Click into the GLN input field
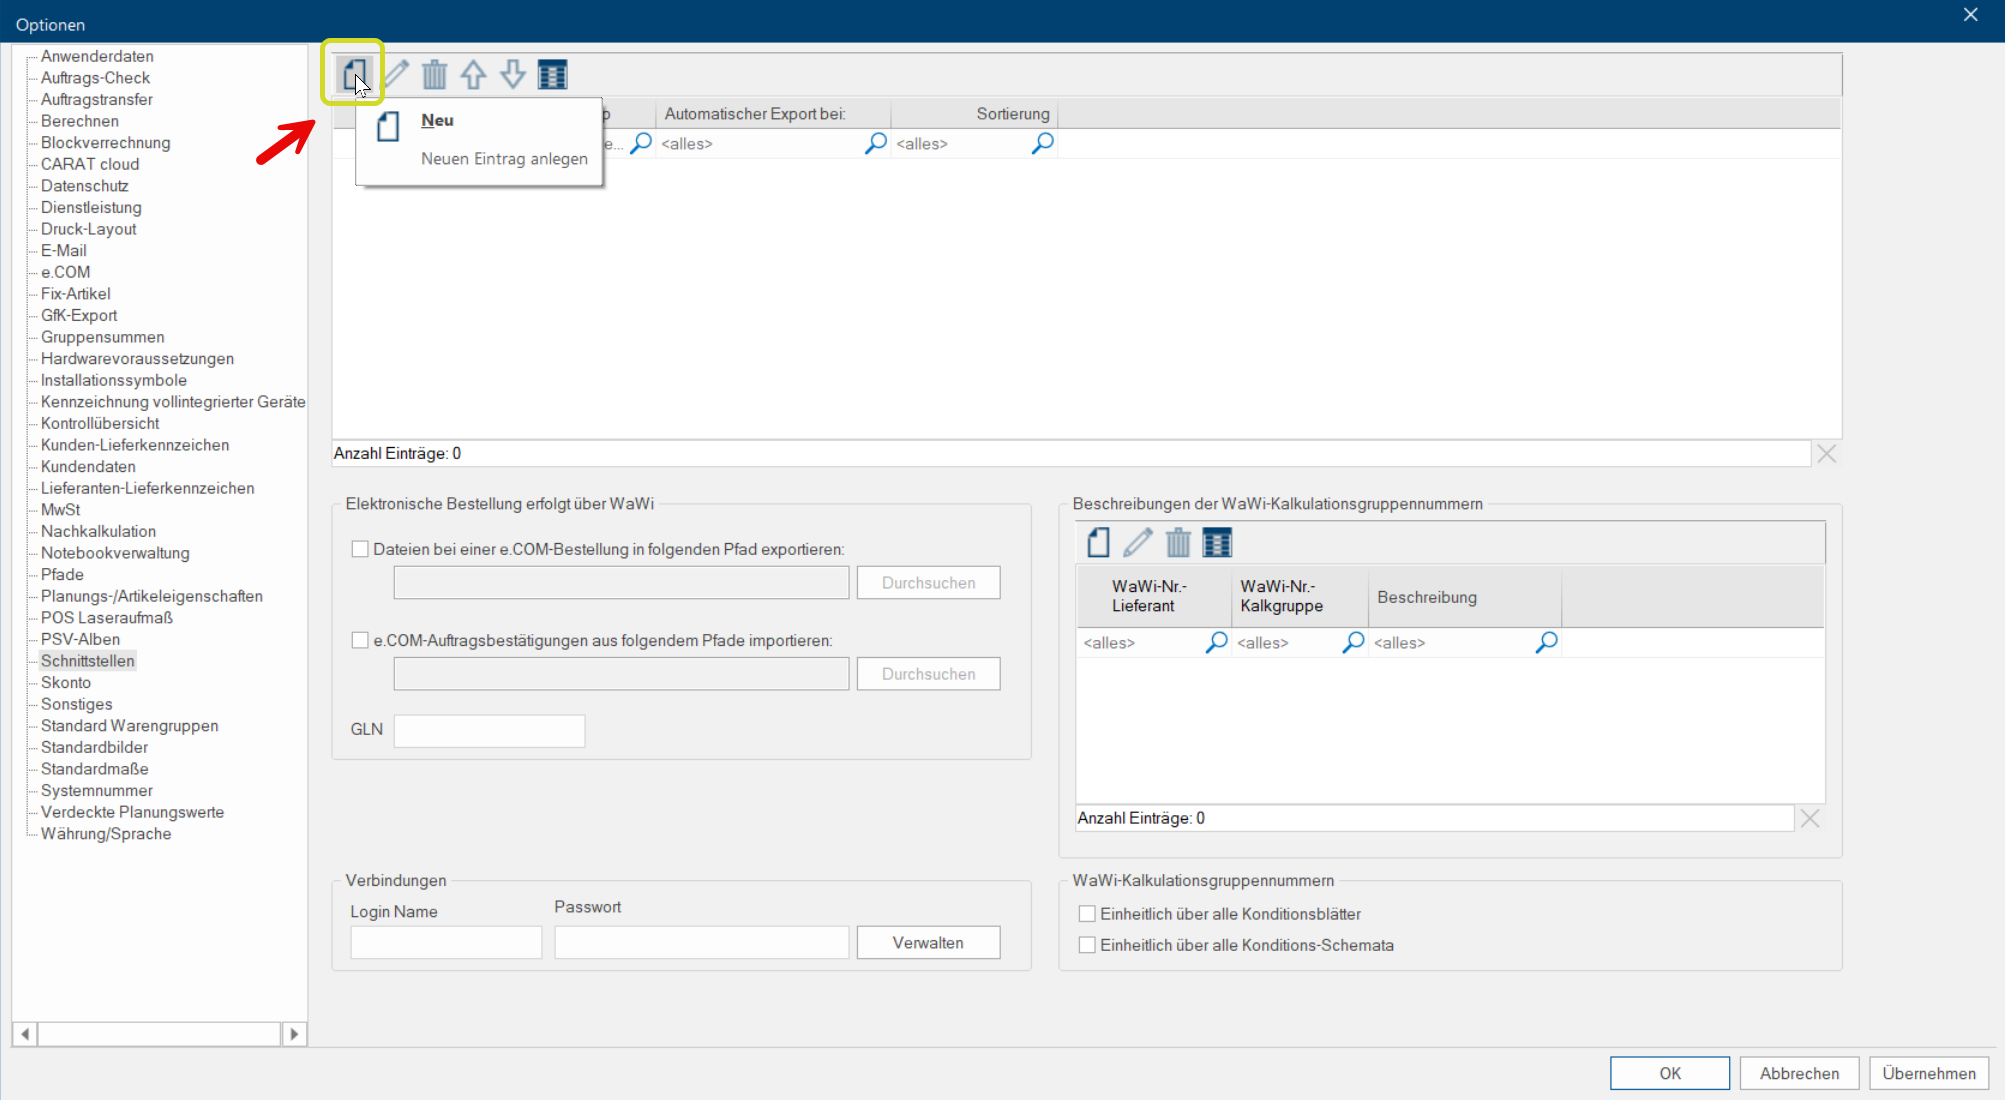This screenshot has height=1100, width=2005. [x=489, y=730]
